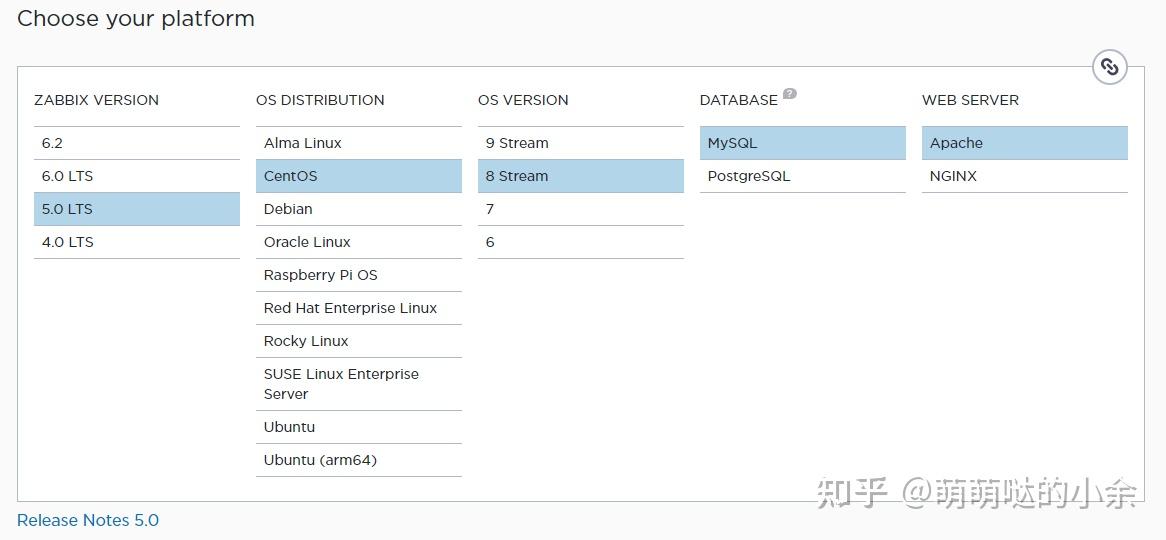Click the ZABBIX VERSION column heading
This screenshot has height=540, width=1166.
pos(97,100)
